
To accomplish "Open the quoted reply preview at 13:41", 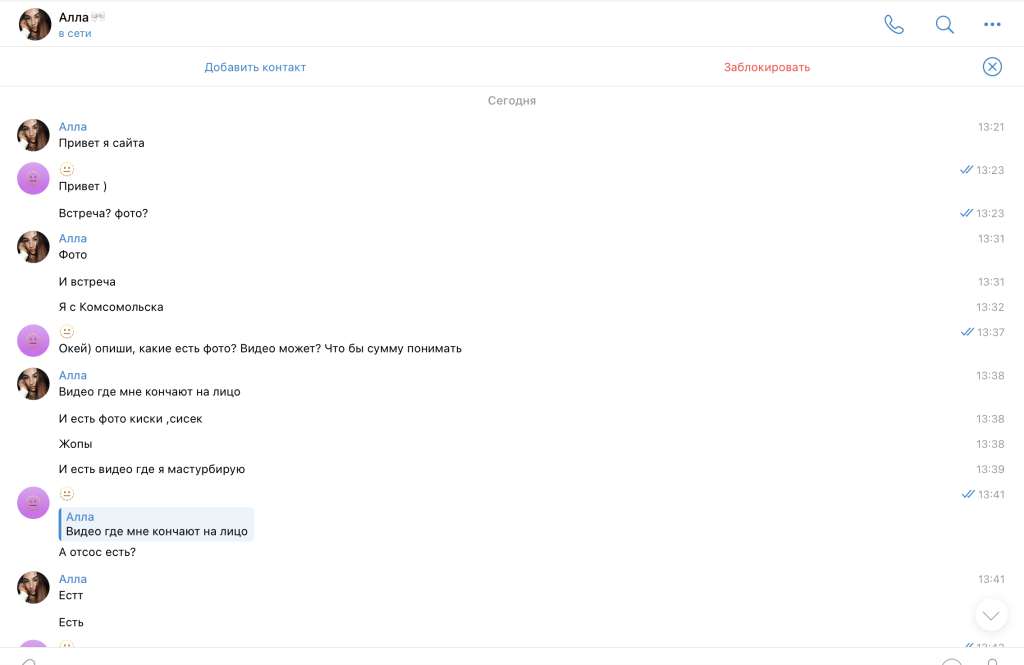I will 156,524.
